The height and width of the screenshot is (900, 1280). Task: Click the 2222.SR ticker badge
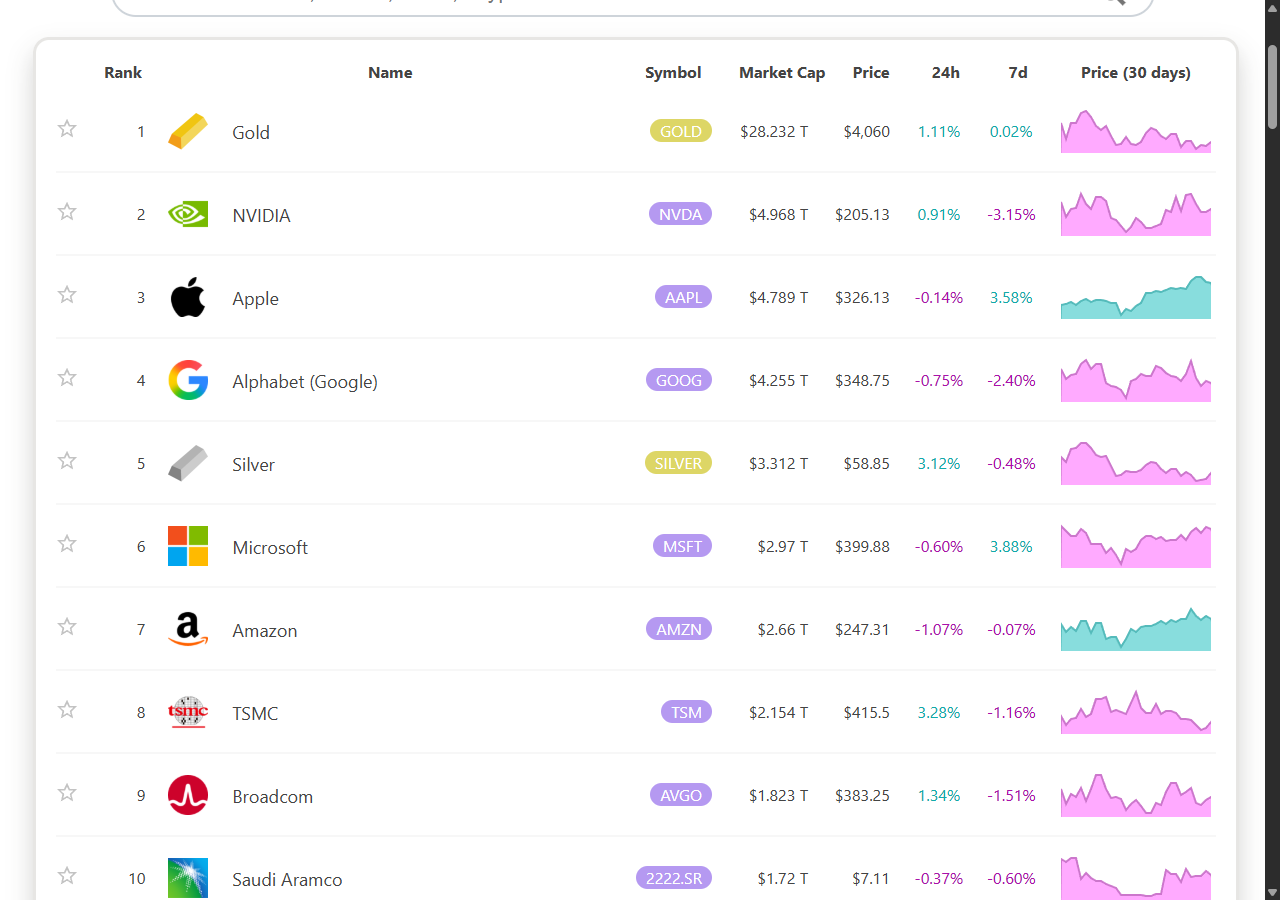pyautogui.click(x=674, y=878)
